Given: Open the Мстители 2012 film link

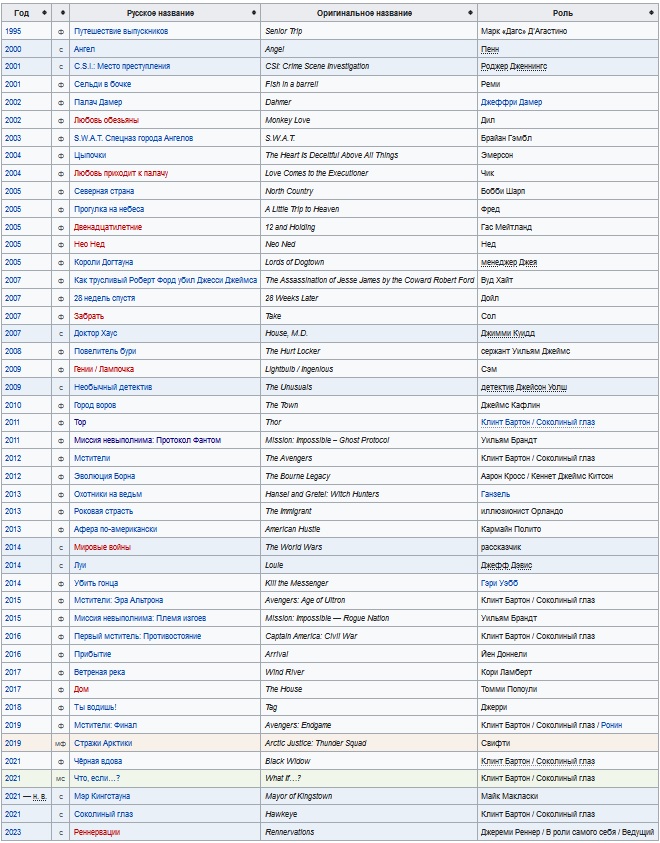Looking at the screenshot, I should [x=91, y=458].
